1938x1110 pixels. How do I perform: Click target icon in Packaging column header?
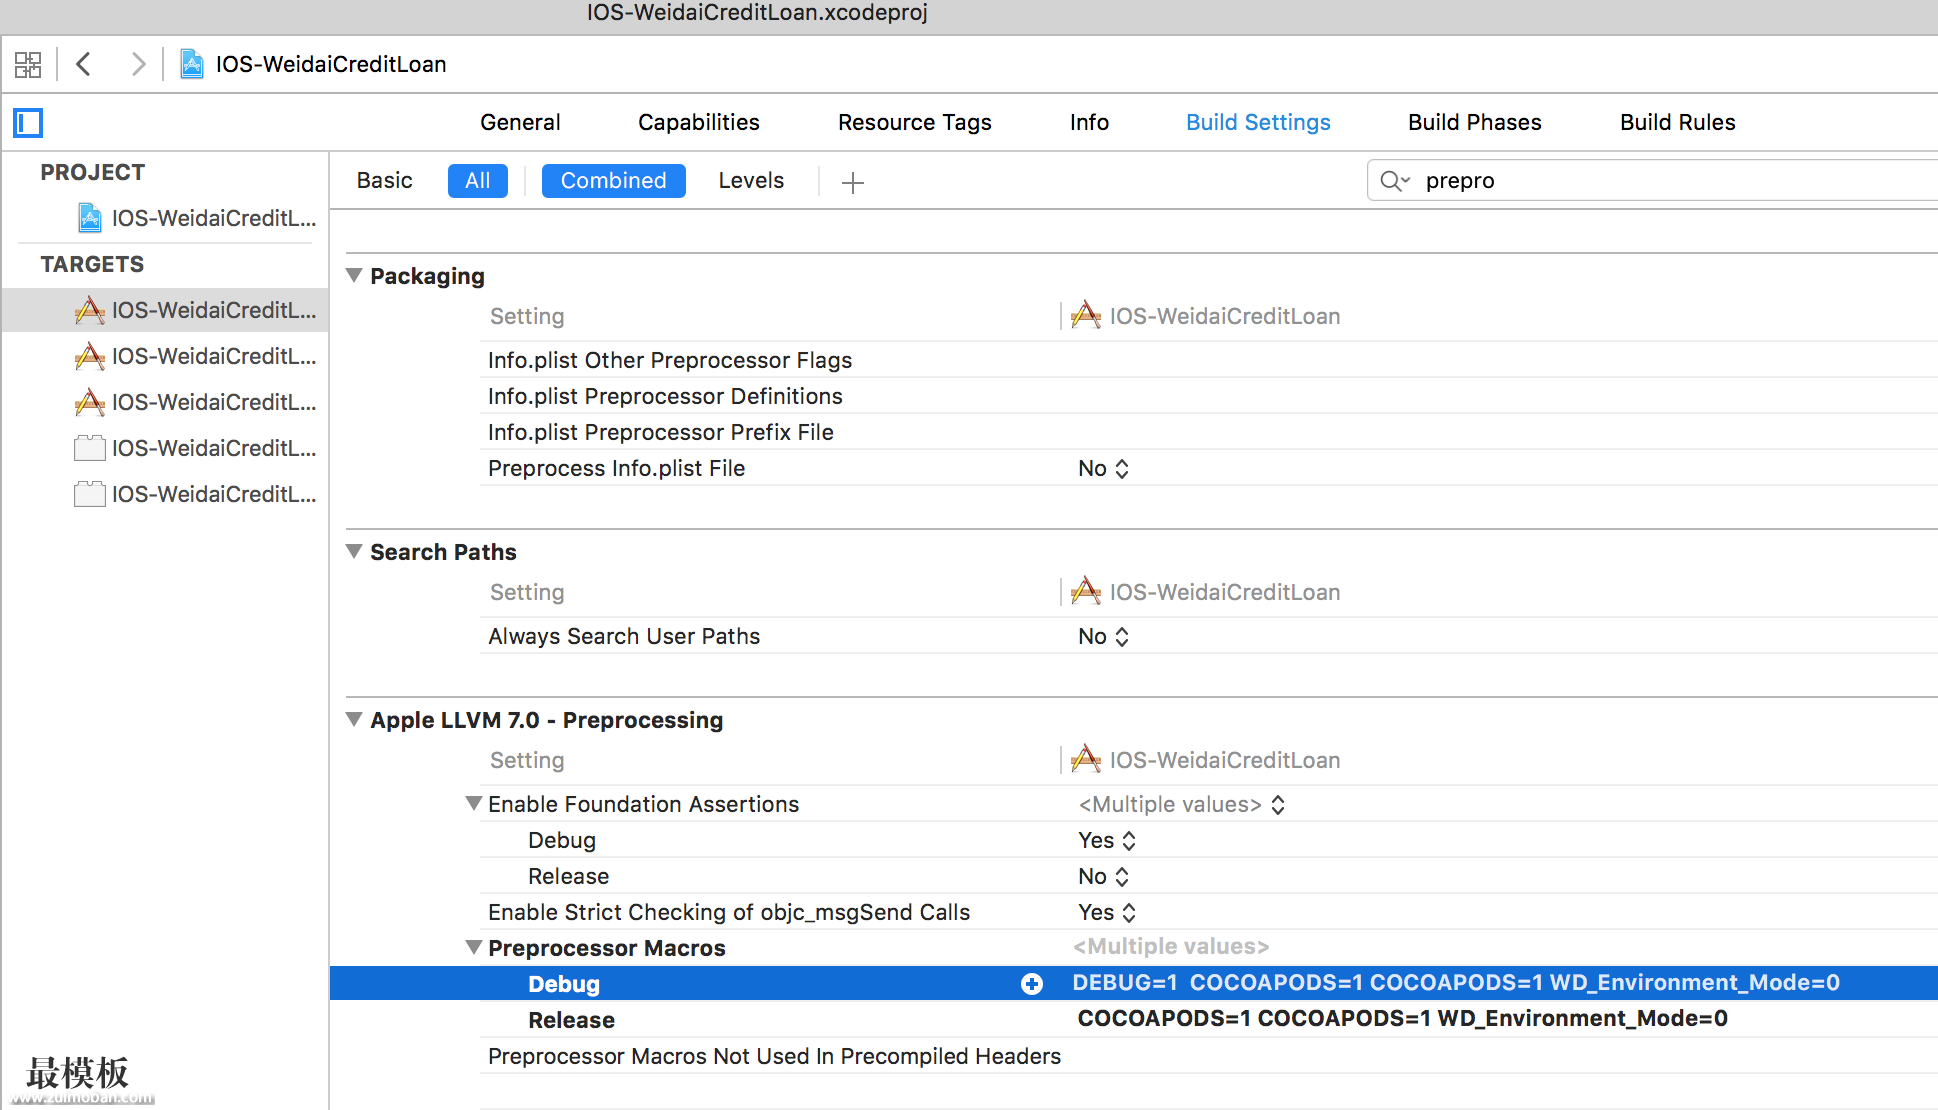click(x=1086, y=316)
